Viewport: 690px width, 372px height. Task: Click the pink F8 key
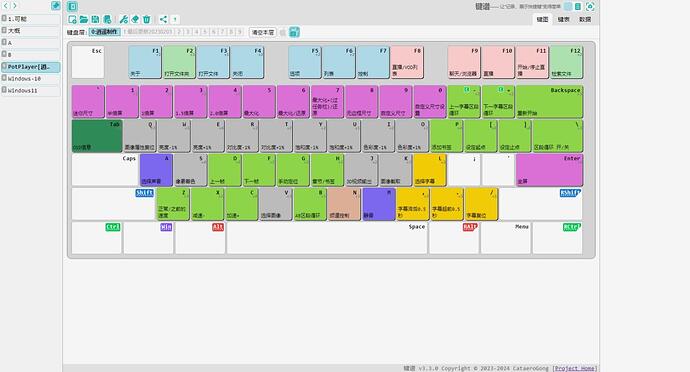click(x=407, y=62)
